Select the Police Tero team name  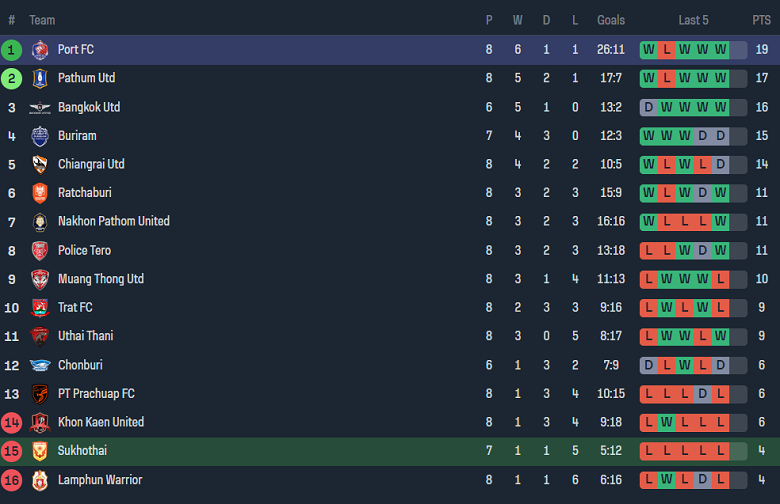pyautogui.click(x=84, y=250)
